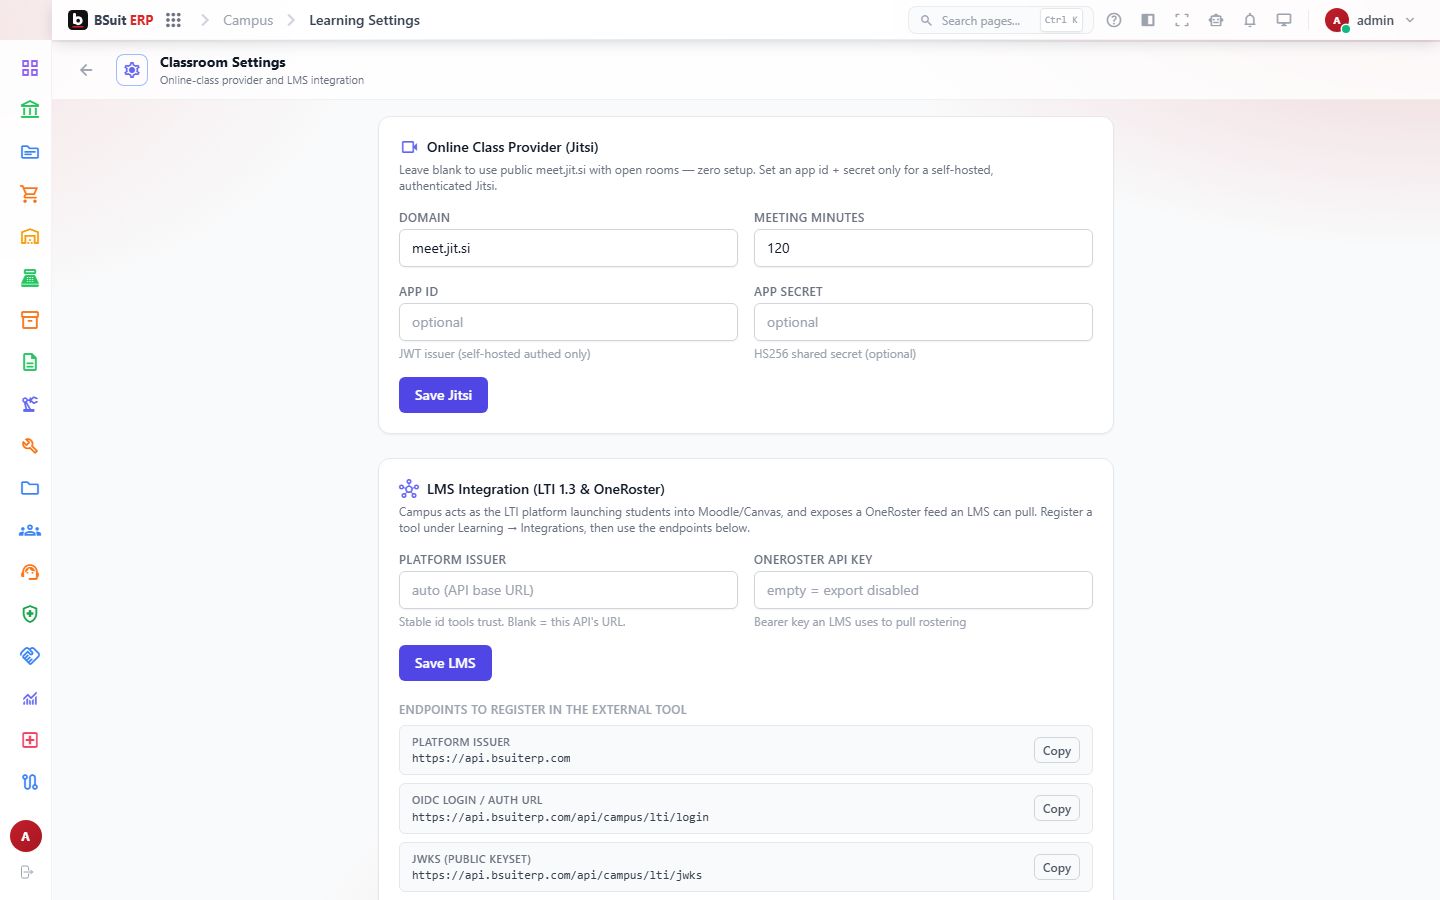The image size is (1440, 900).
Task: Click the Save Jitsi button
Action: click(443, 395)
